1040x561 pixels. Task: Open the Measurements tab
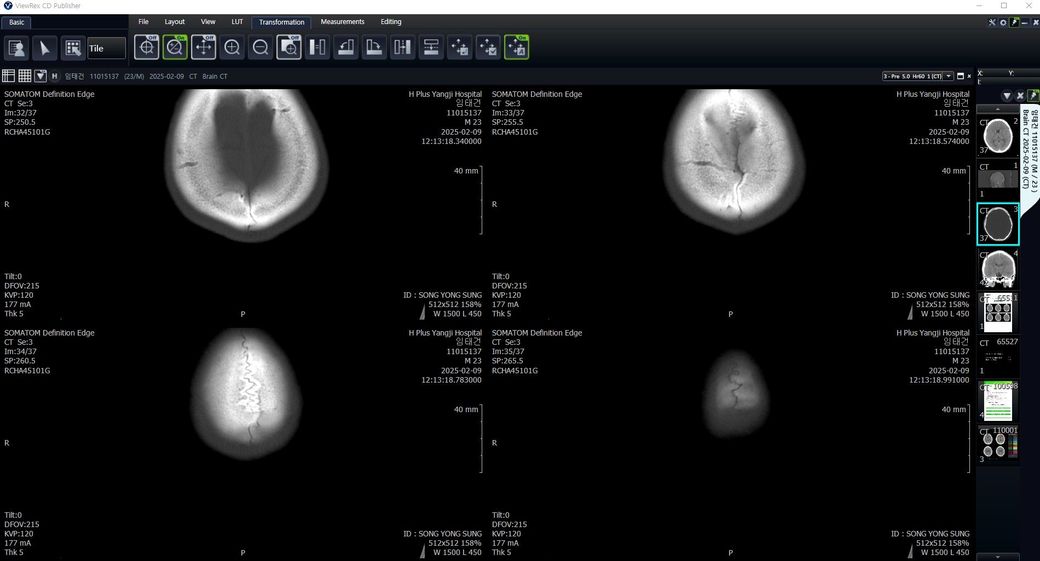342,21
